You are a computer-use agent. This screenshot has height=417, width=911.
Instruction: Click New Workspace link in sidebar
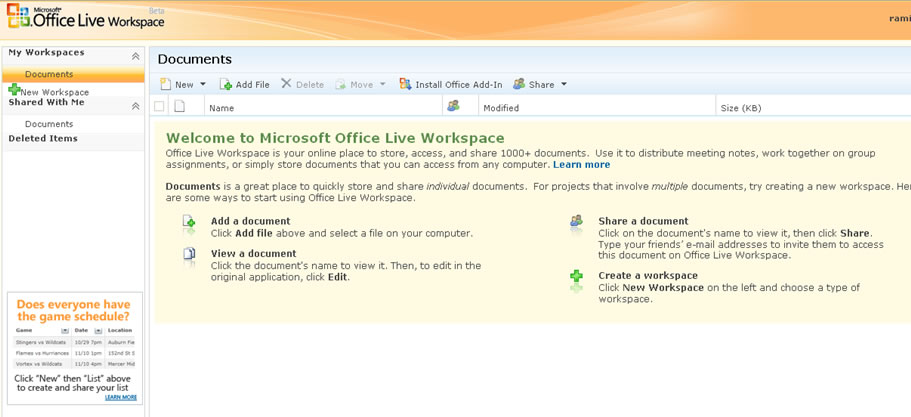point(55,92)
